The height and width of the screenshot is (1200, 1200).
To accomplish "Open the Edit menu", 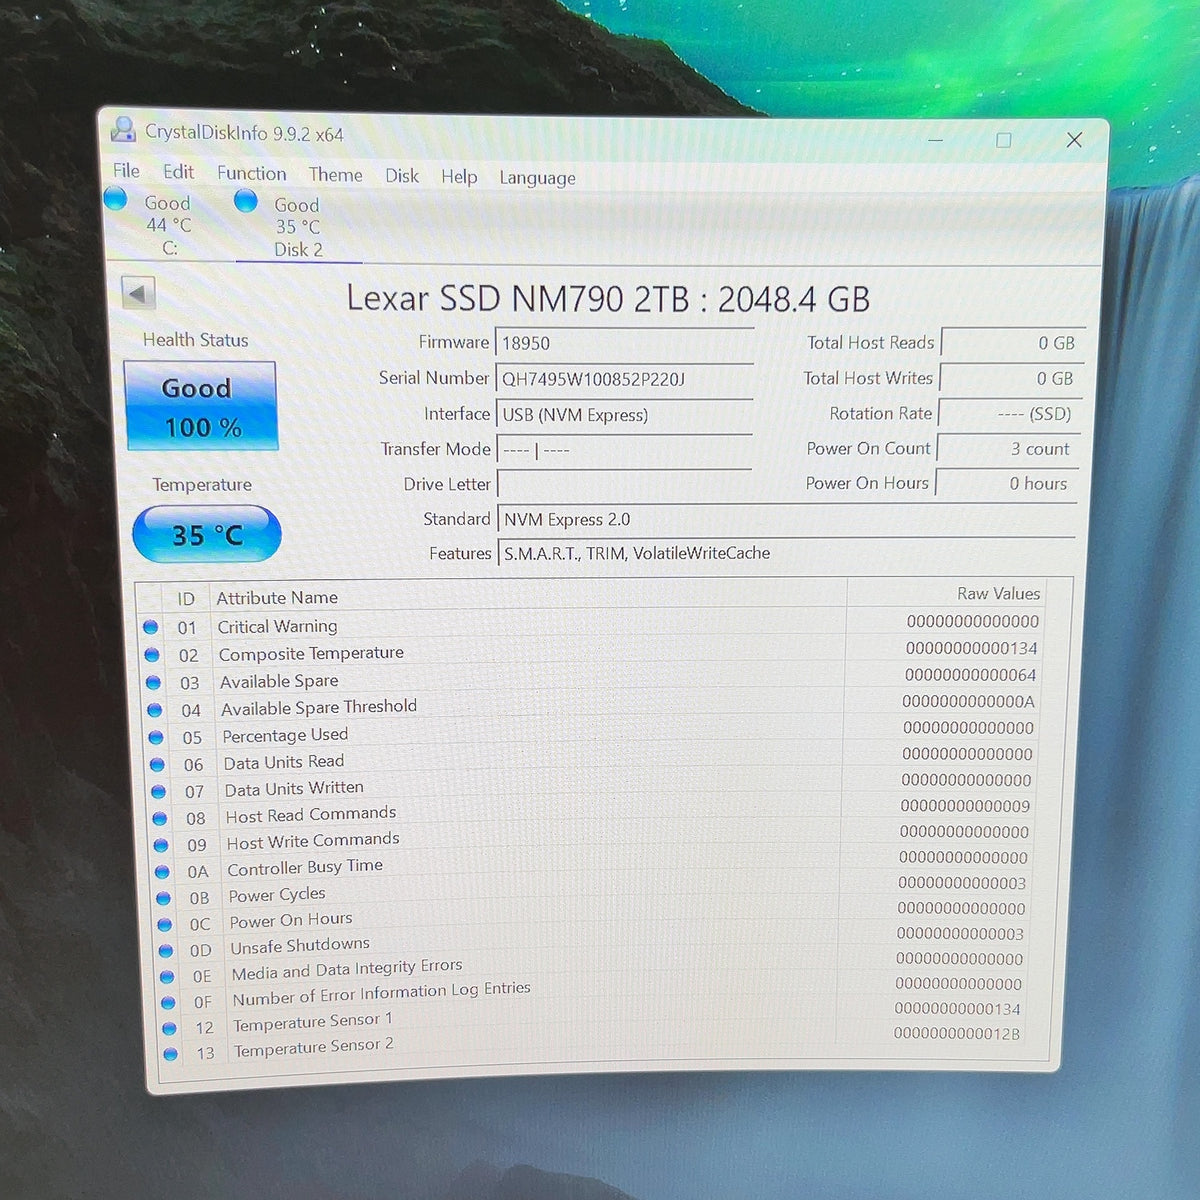I will pos(178,171).
